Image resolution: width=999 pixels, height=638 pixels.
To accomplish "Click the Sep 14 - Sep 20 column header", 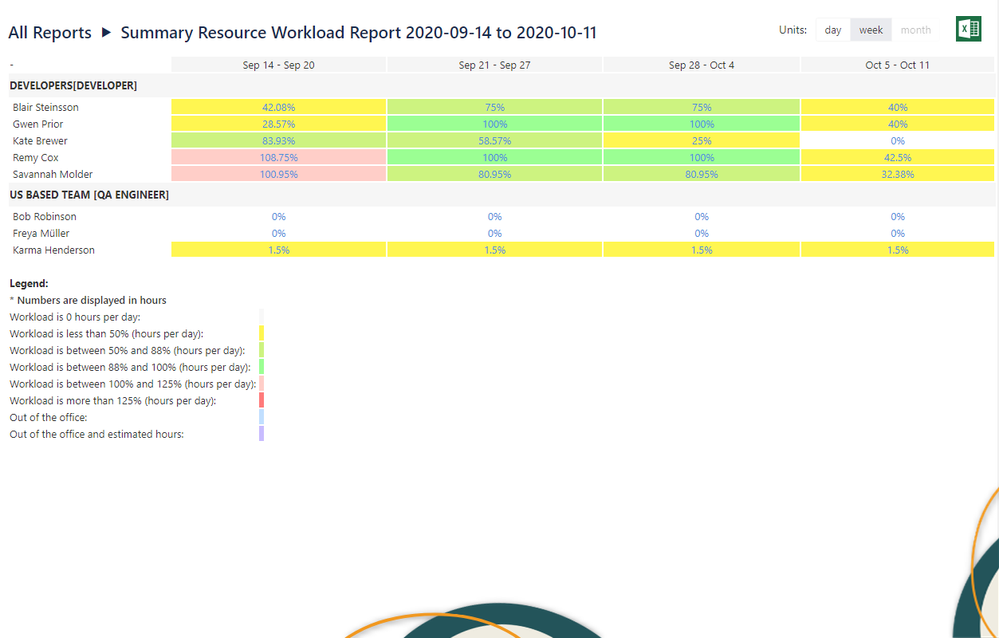I will click(x=278, y=65).
